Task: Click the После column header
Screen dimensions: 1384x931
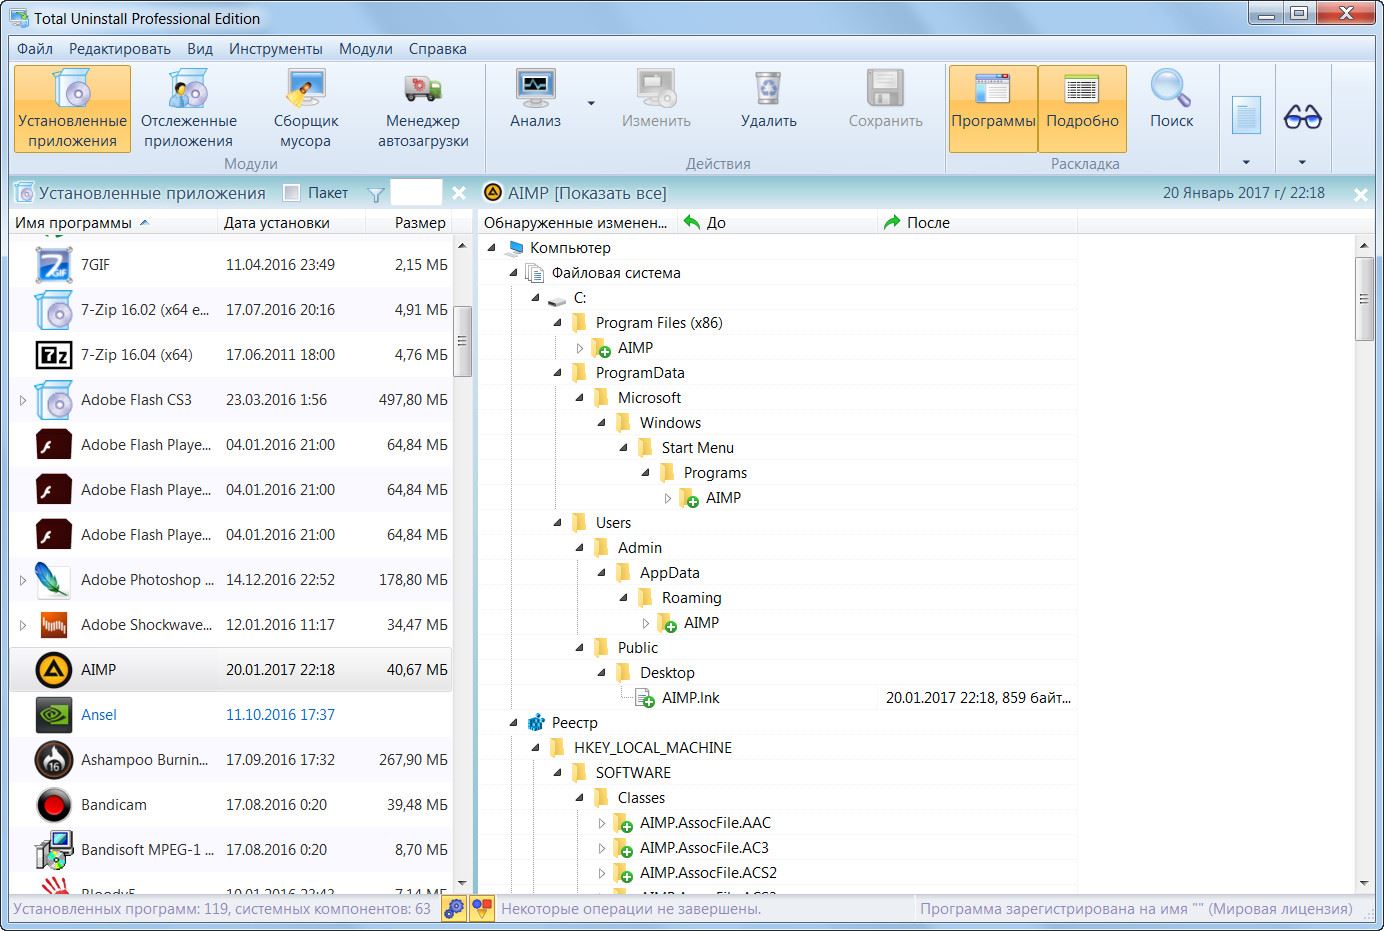Action: click(977, 222)
